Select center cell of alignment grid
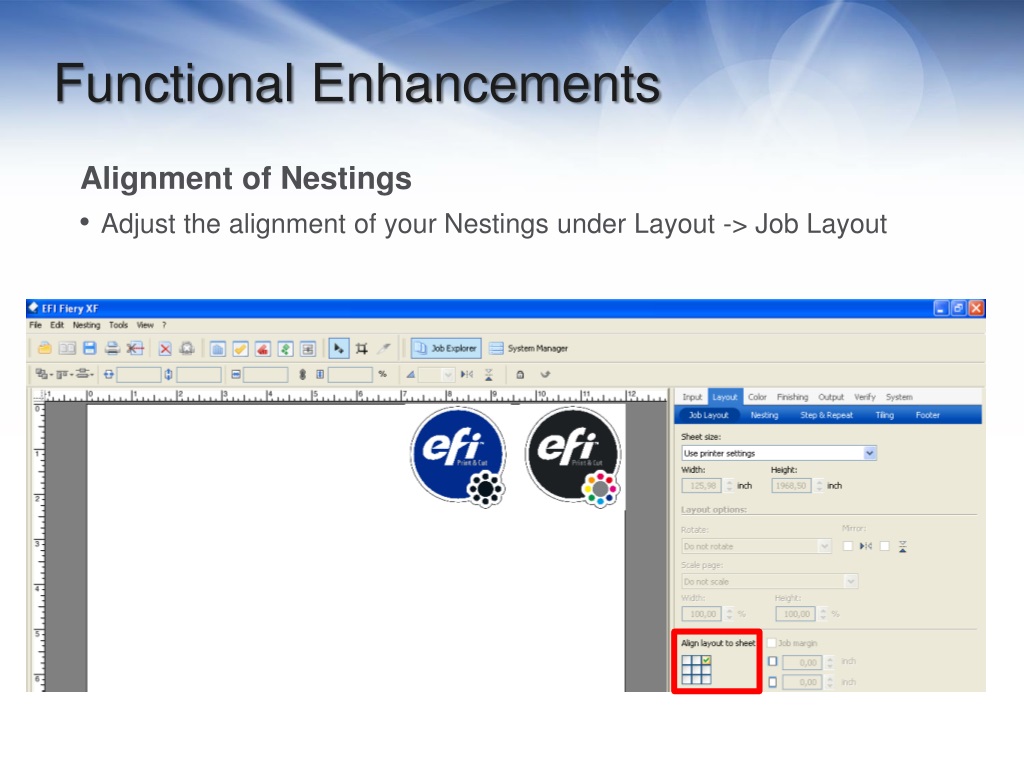Viewport: 1024px width, 768px height. click(x=696, y=670)
